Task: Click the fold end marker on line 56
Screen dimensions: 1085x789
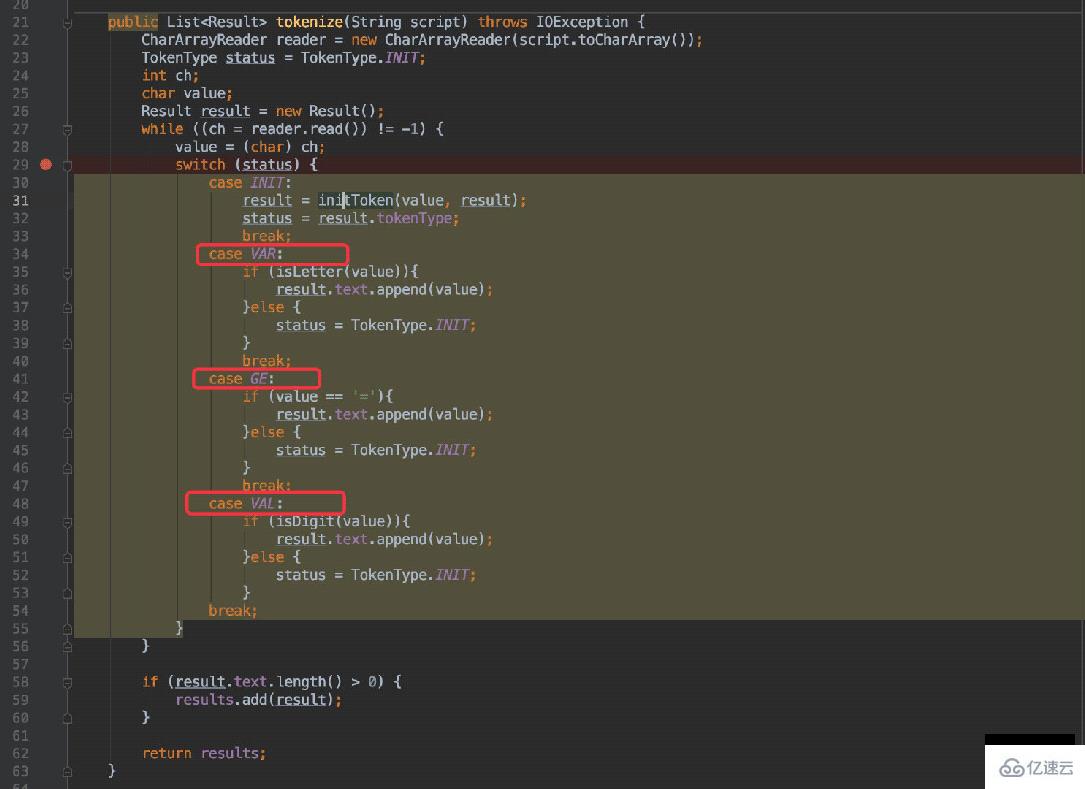Action: tap(68, 647)
